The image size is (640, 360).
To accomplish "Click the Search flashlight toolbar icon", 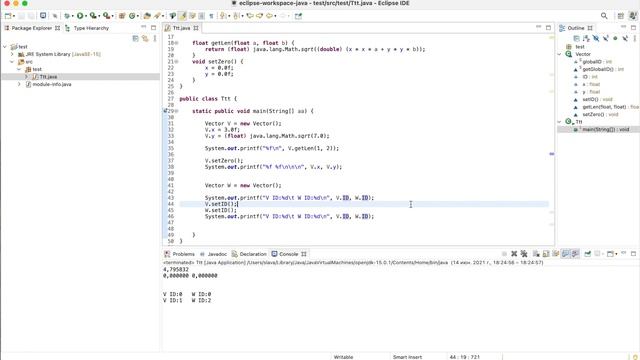I will [157, 16].
